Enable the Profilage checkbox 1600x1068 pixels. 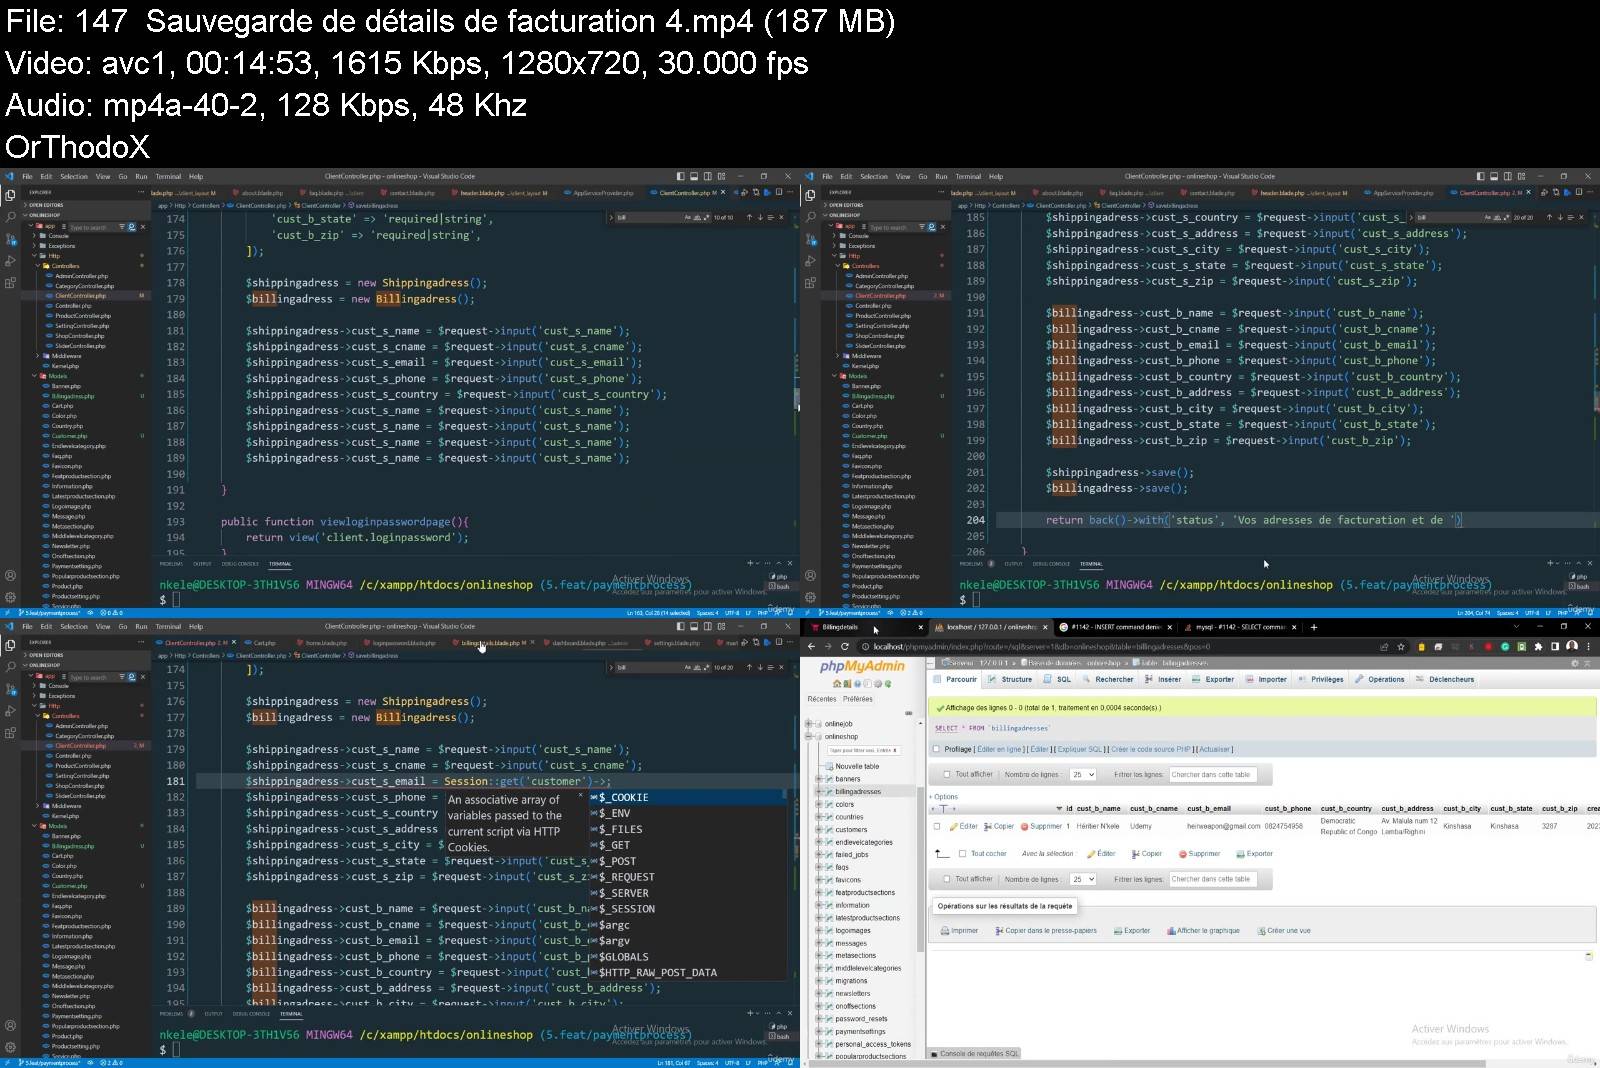point(936,749)
